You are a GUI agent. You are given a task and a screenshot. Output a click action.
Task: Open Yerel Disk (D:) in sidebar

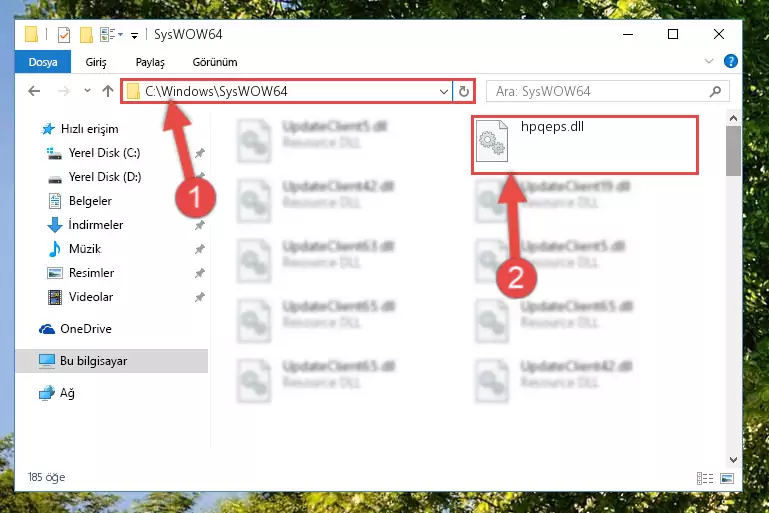104,177
